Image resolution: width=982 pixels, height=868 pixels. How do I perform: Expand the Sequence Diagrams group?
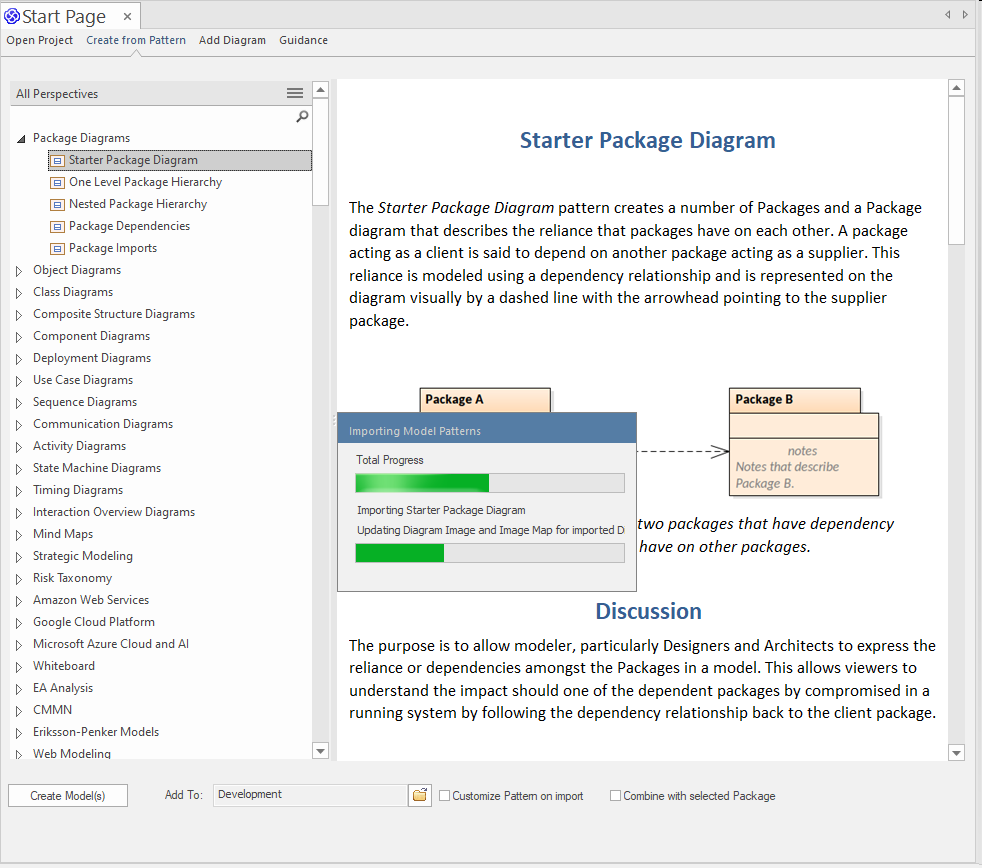pos(19,402)
